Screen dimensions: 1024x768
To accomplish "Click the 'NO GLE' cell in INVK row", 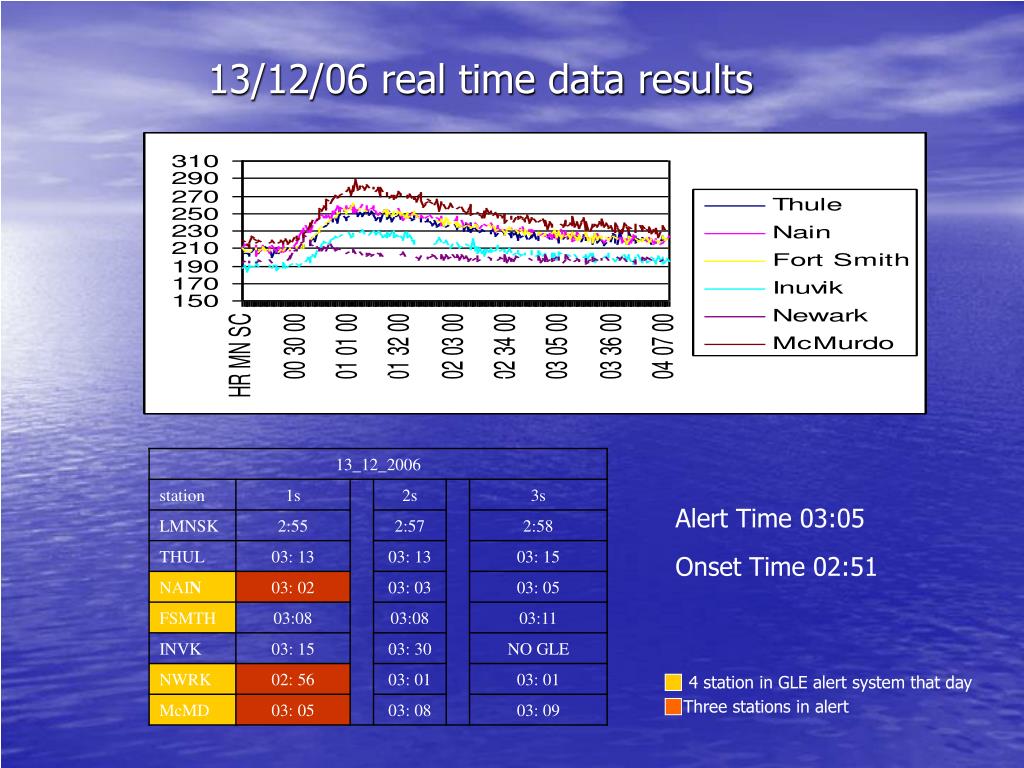I will pyautogui.click(x=538, y=648).
